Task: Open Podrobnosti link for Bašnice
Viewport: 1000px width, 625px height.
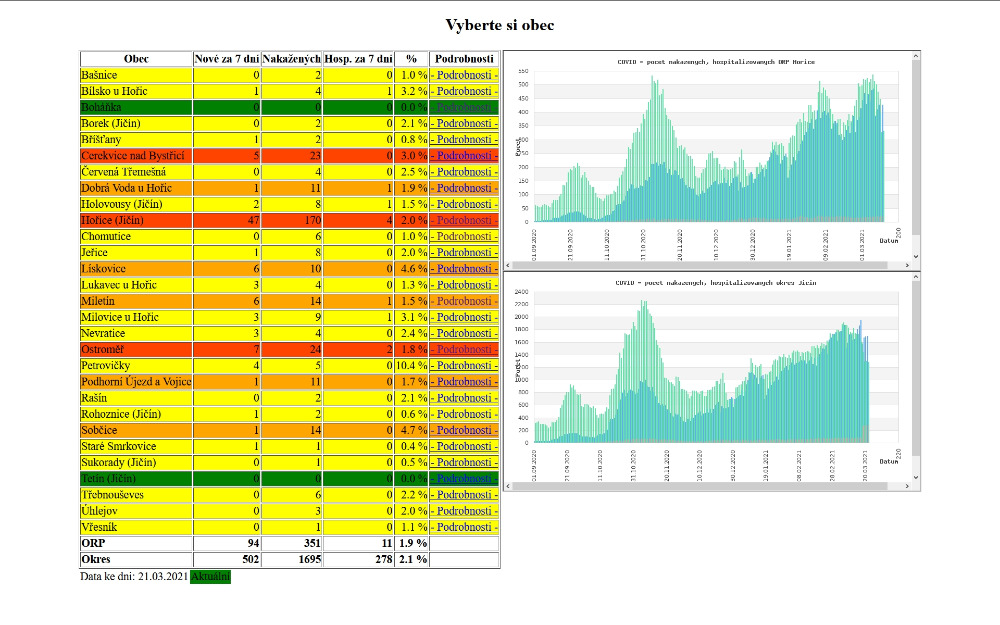Action: coord(463,75)
